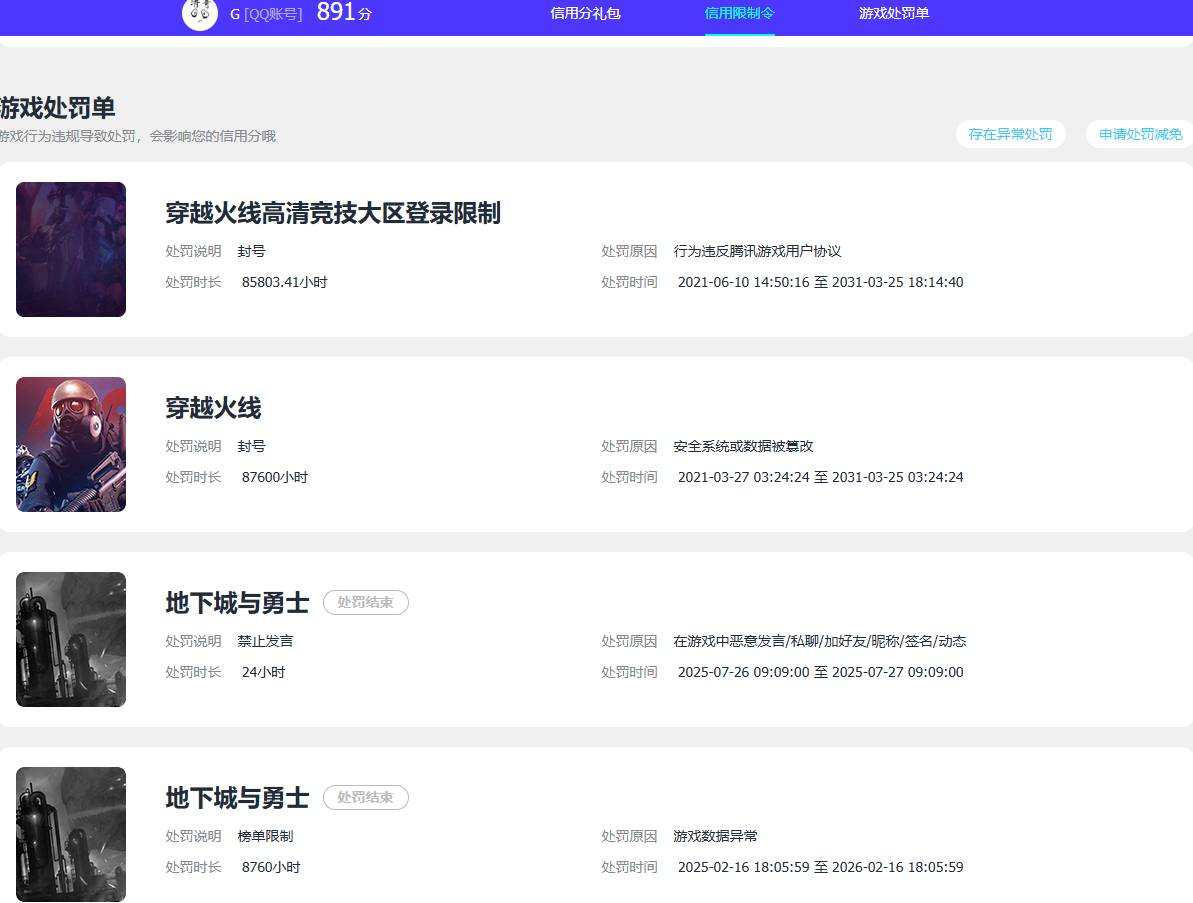Click the 榜单限制 penalty description
This screenshot has height=903, width=1193.
[265, 835]
